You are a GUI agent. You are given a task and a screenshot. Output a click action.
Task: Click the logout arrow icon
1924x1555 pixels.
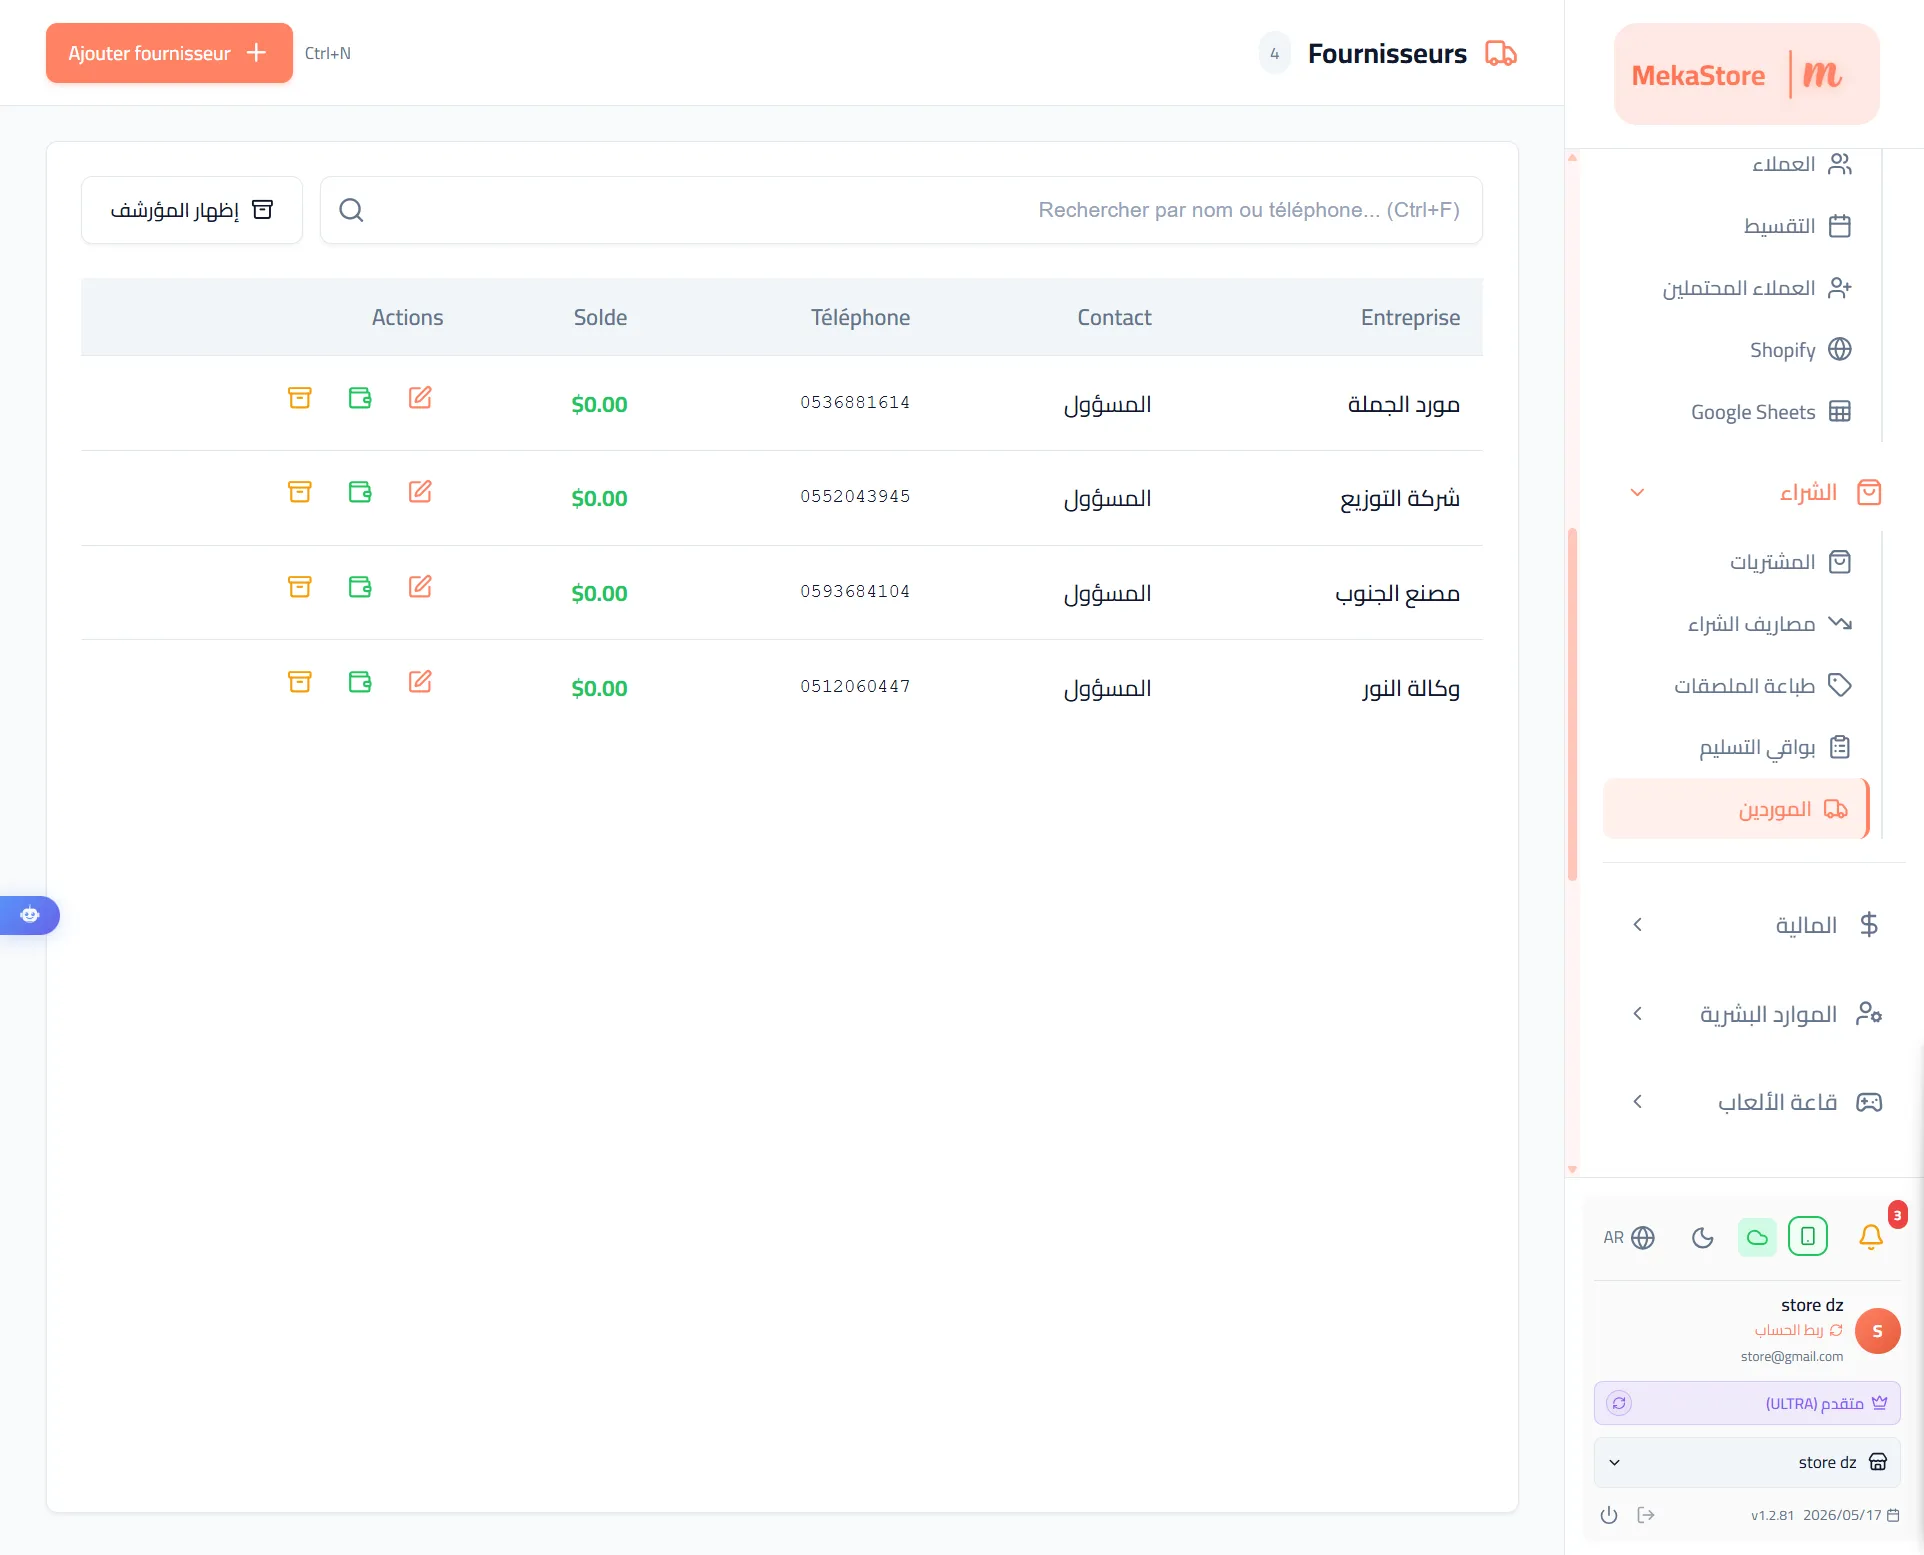[1646, 1515]
